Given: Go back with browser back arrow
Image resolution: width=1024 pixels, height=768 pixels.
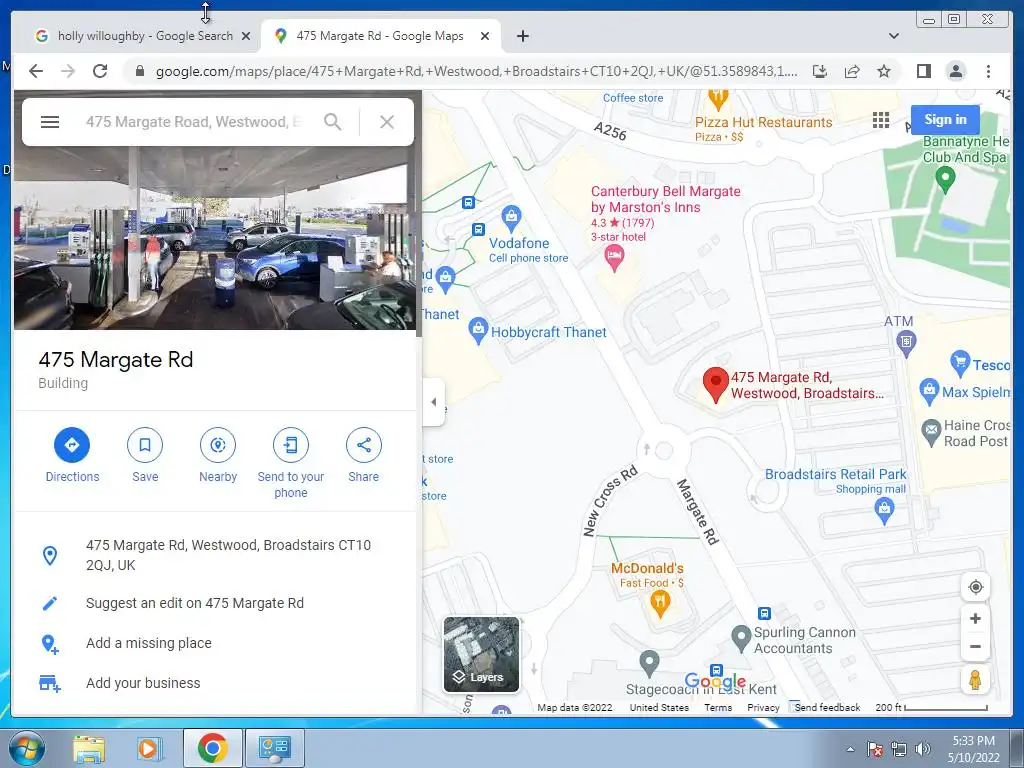Looking at the screenshot, I should [x=36, y=71].
